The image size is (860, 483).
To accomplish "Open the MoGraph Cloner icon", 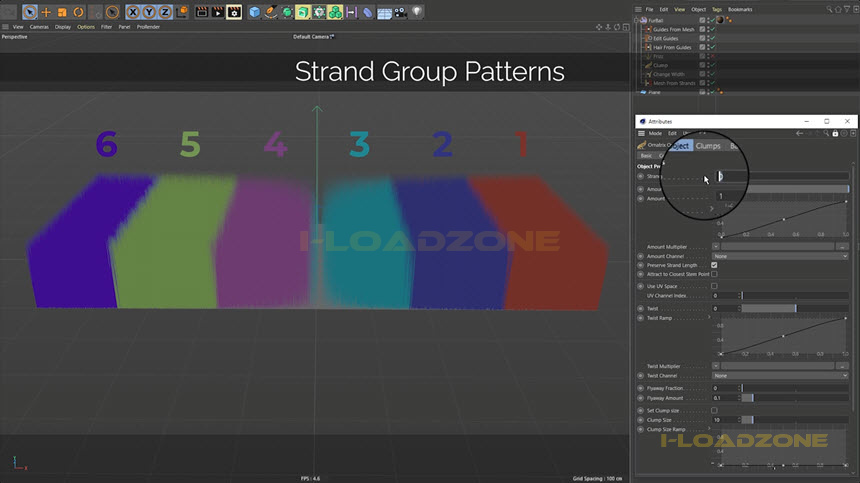I will [x=335, y=12].
